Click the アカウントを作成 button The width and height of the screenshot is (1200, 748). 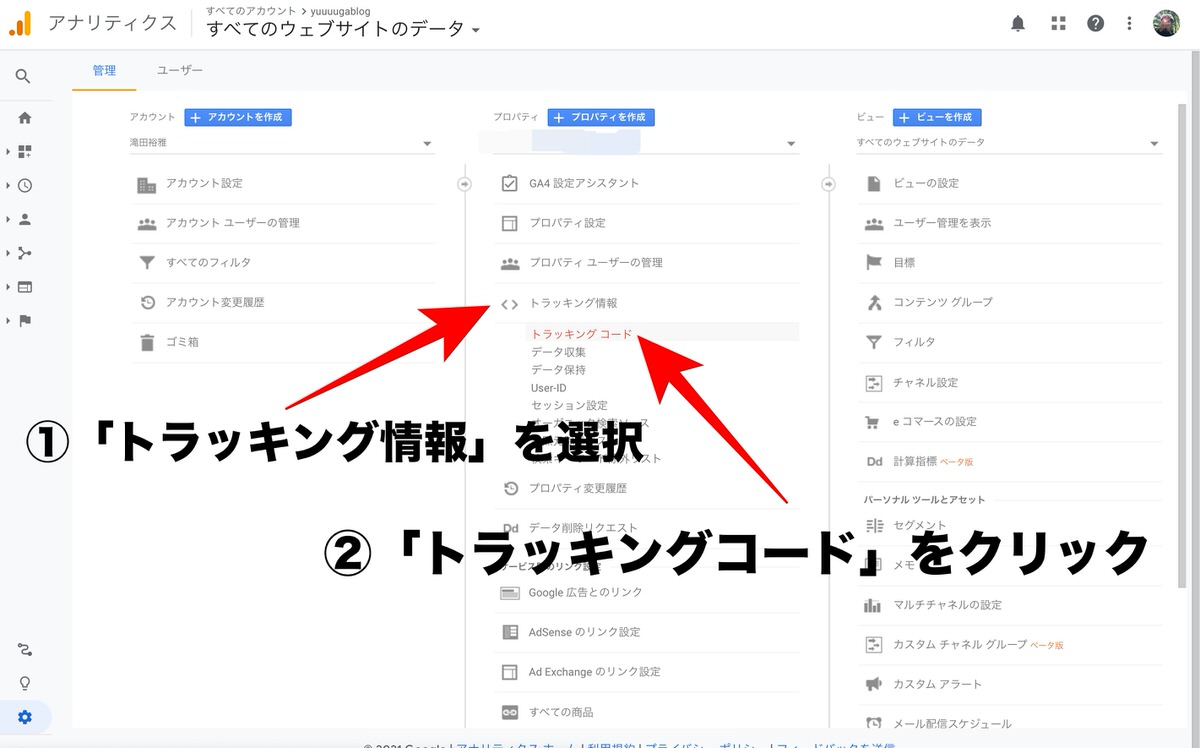point(237,117)
